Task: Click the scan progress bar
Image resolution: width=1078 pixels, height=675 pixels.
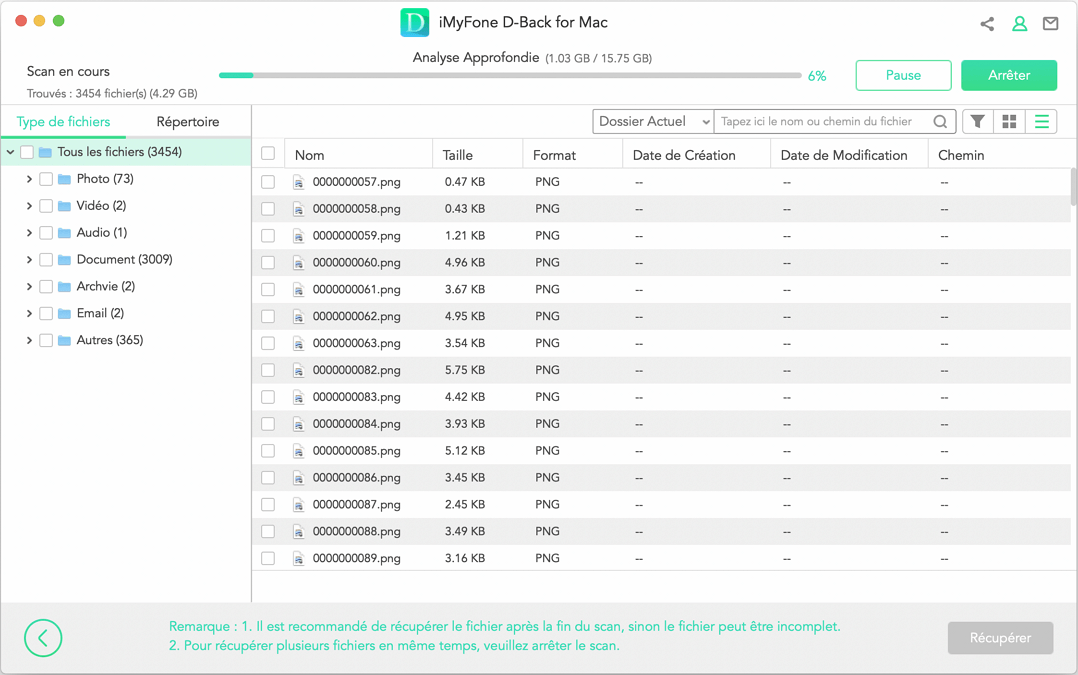Action: click(x=510, y=75)
